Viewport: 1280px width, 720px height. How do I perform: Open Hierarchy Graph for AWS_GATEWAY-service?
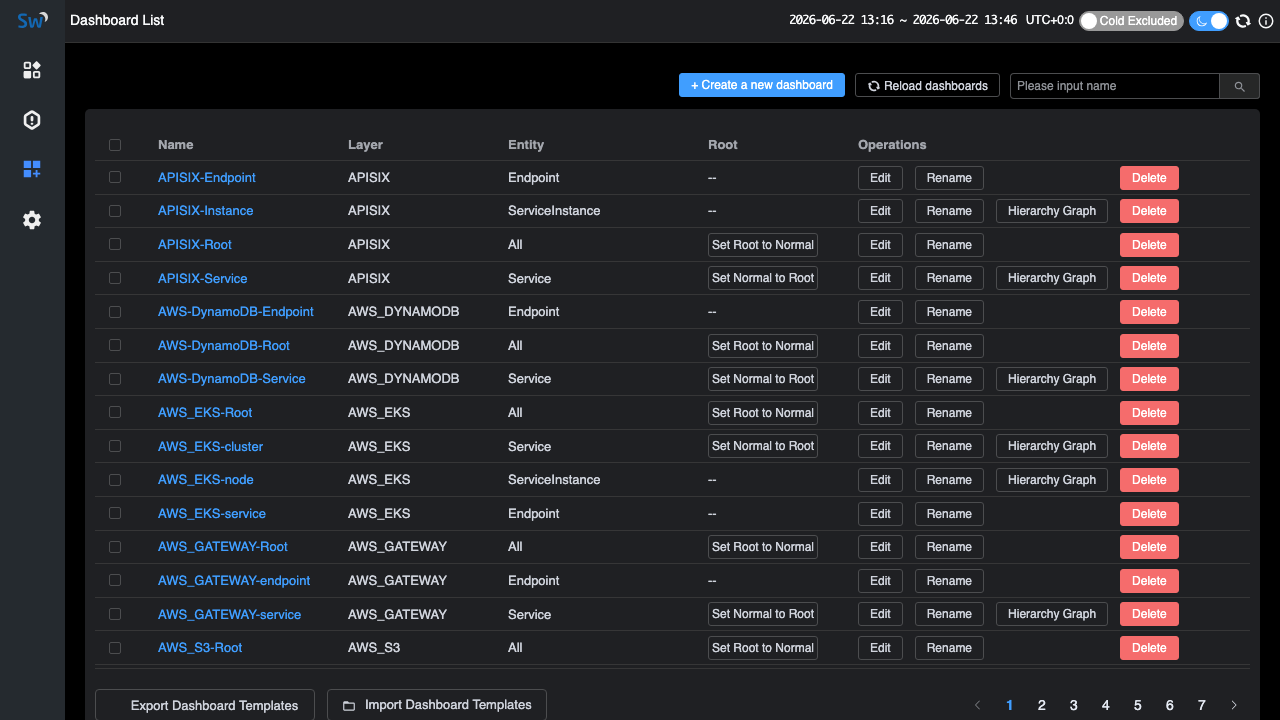(x=1052, y=614)
